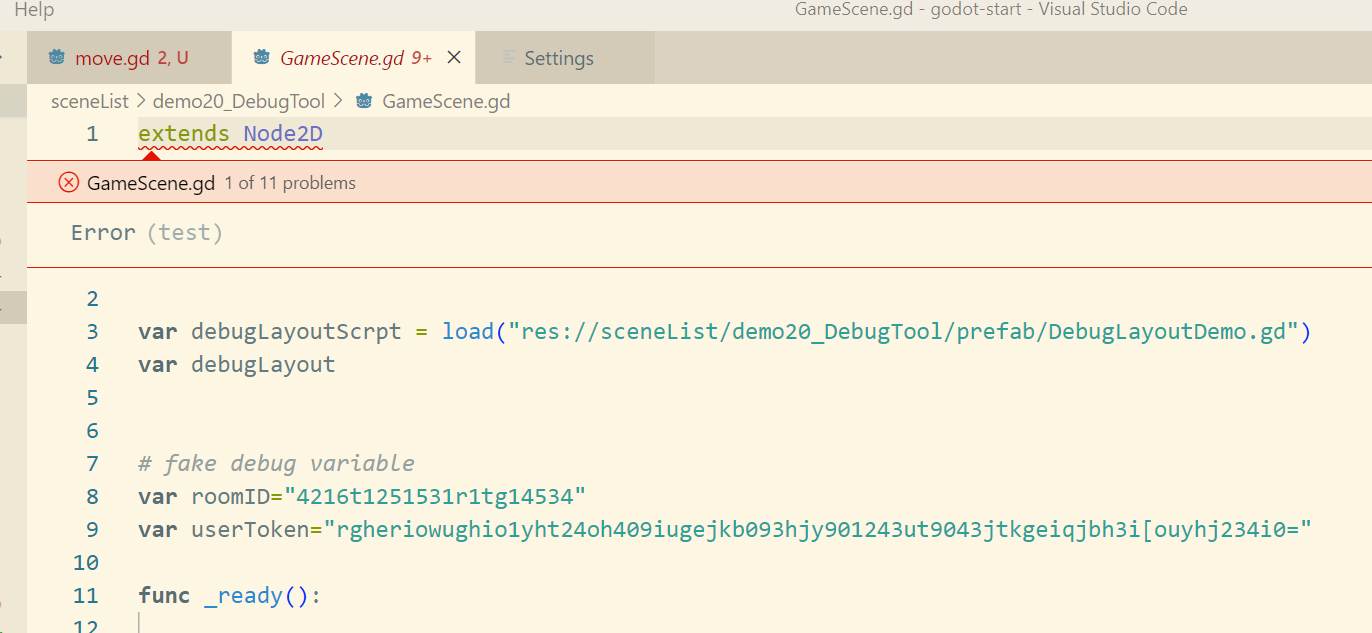
Task: Click the "# fake debug variable" comment
Action: tap(276, 464)
